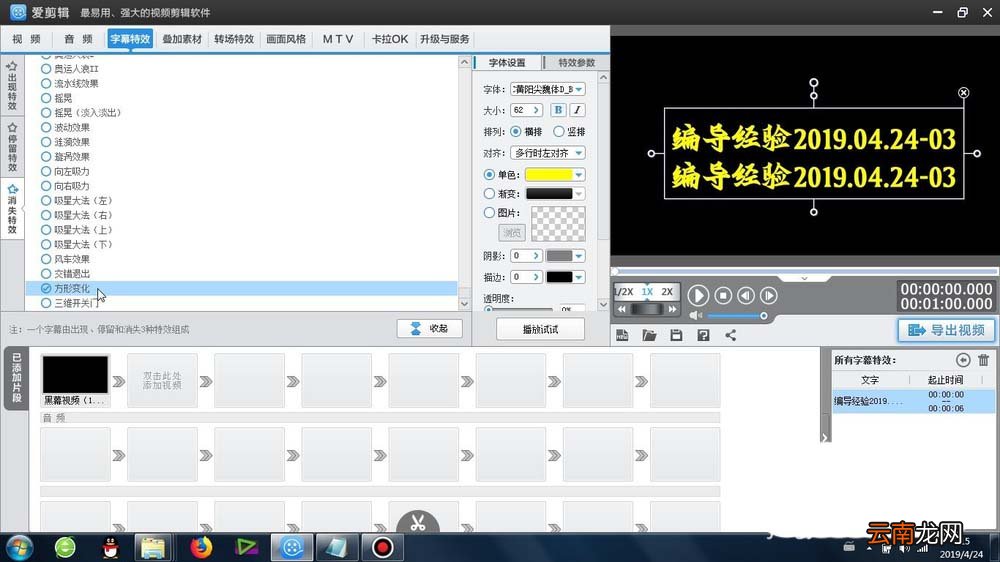The width and height of the screenshot is (1000, 562).
Task: Open the 单色 yellow color dropdown arrow
Action: coord(578,175)
